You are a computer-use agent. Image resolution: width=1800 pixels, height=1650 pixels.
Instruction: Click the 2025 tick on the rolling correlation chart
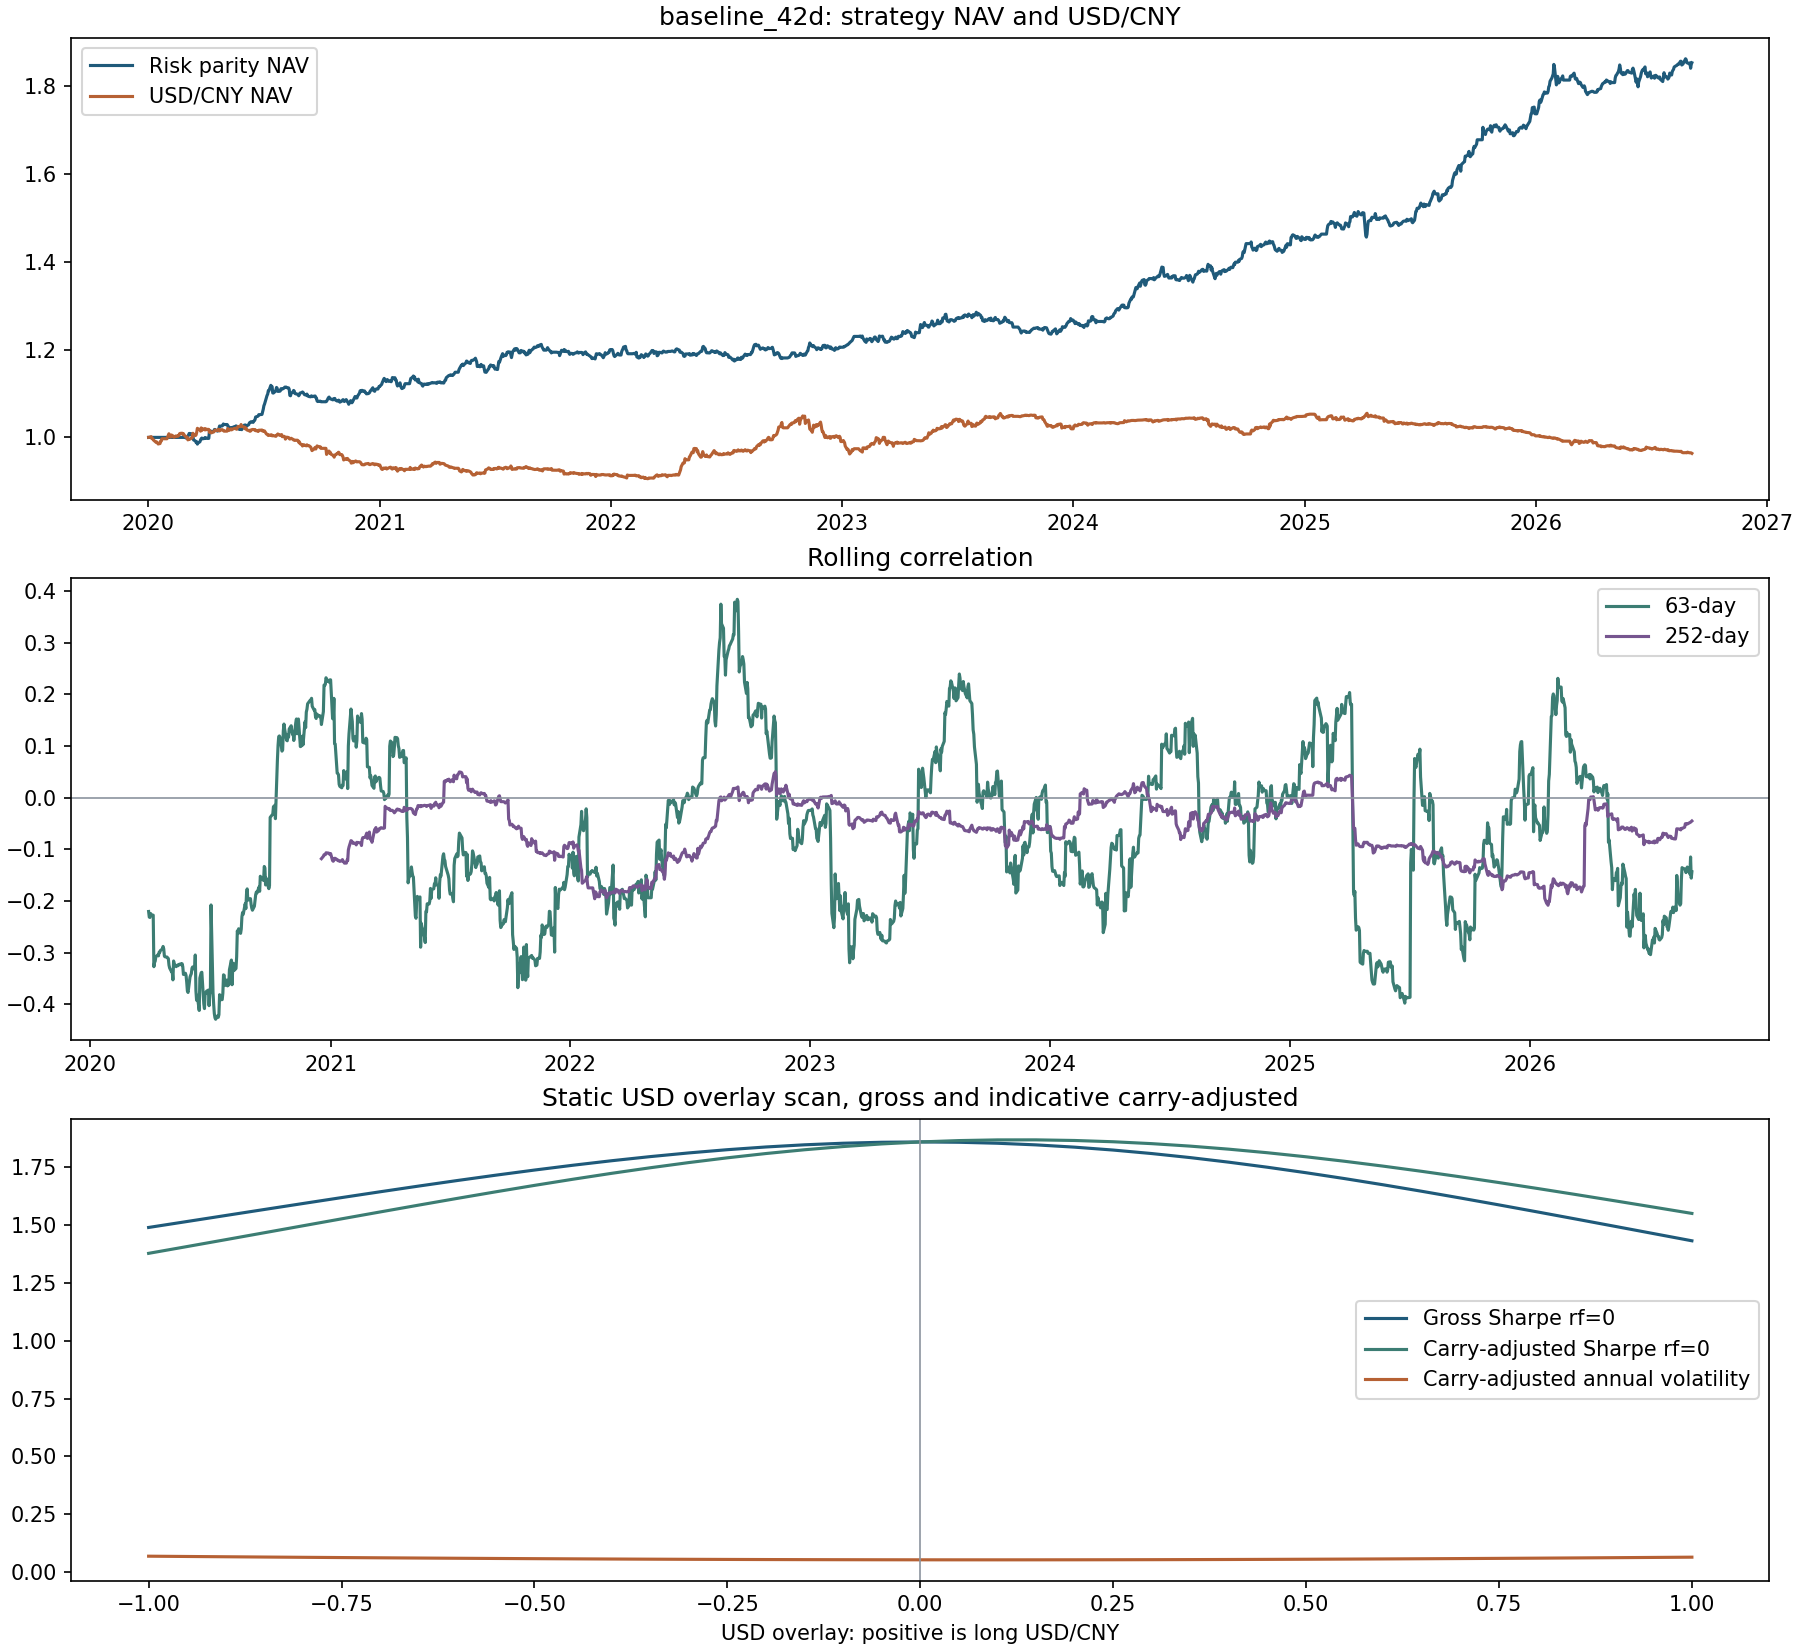[x=1290, y=1062]
